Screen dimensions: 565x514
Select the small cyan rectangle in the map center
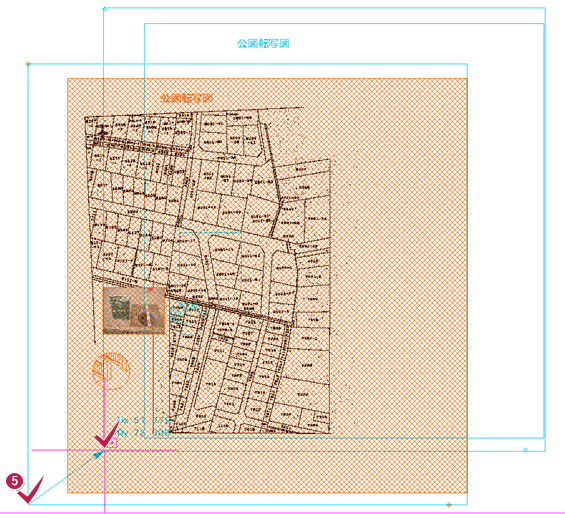[x=210, y=256]
